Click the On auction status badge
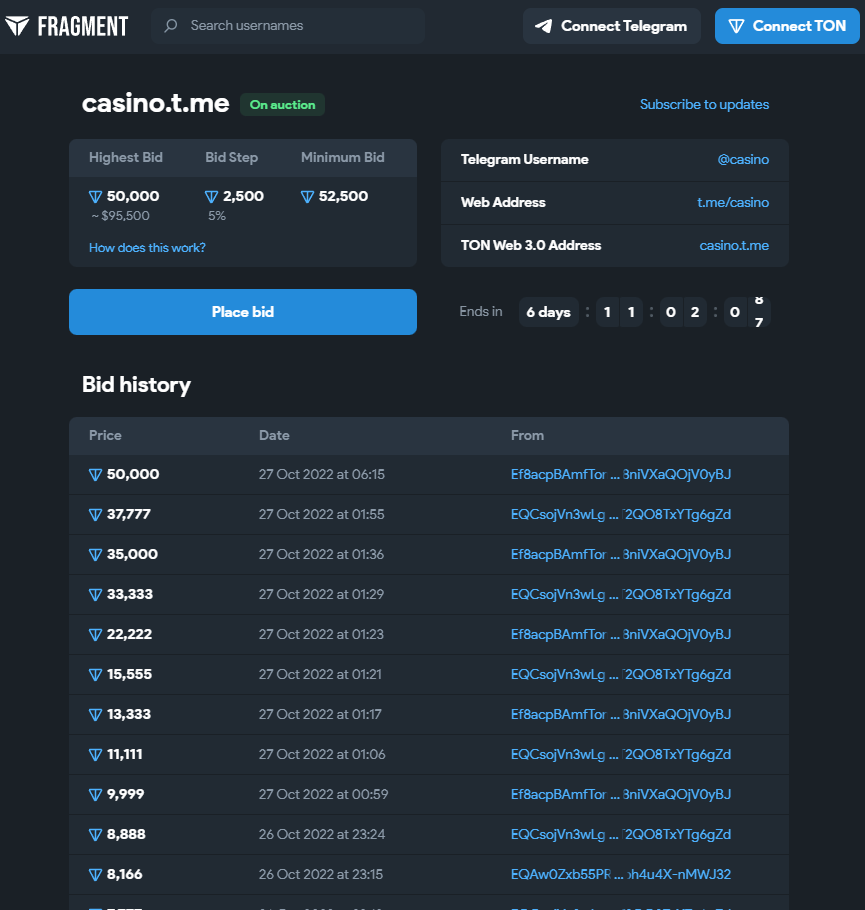The height and width of the screenshot is (910, 865). 282,104
